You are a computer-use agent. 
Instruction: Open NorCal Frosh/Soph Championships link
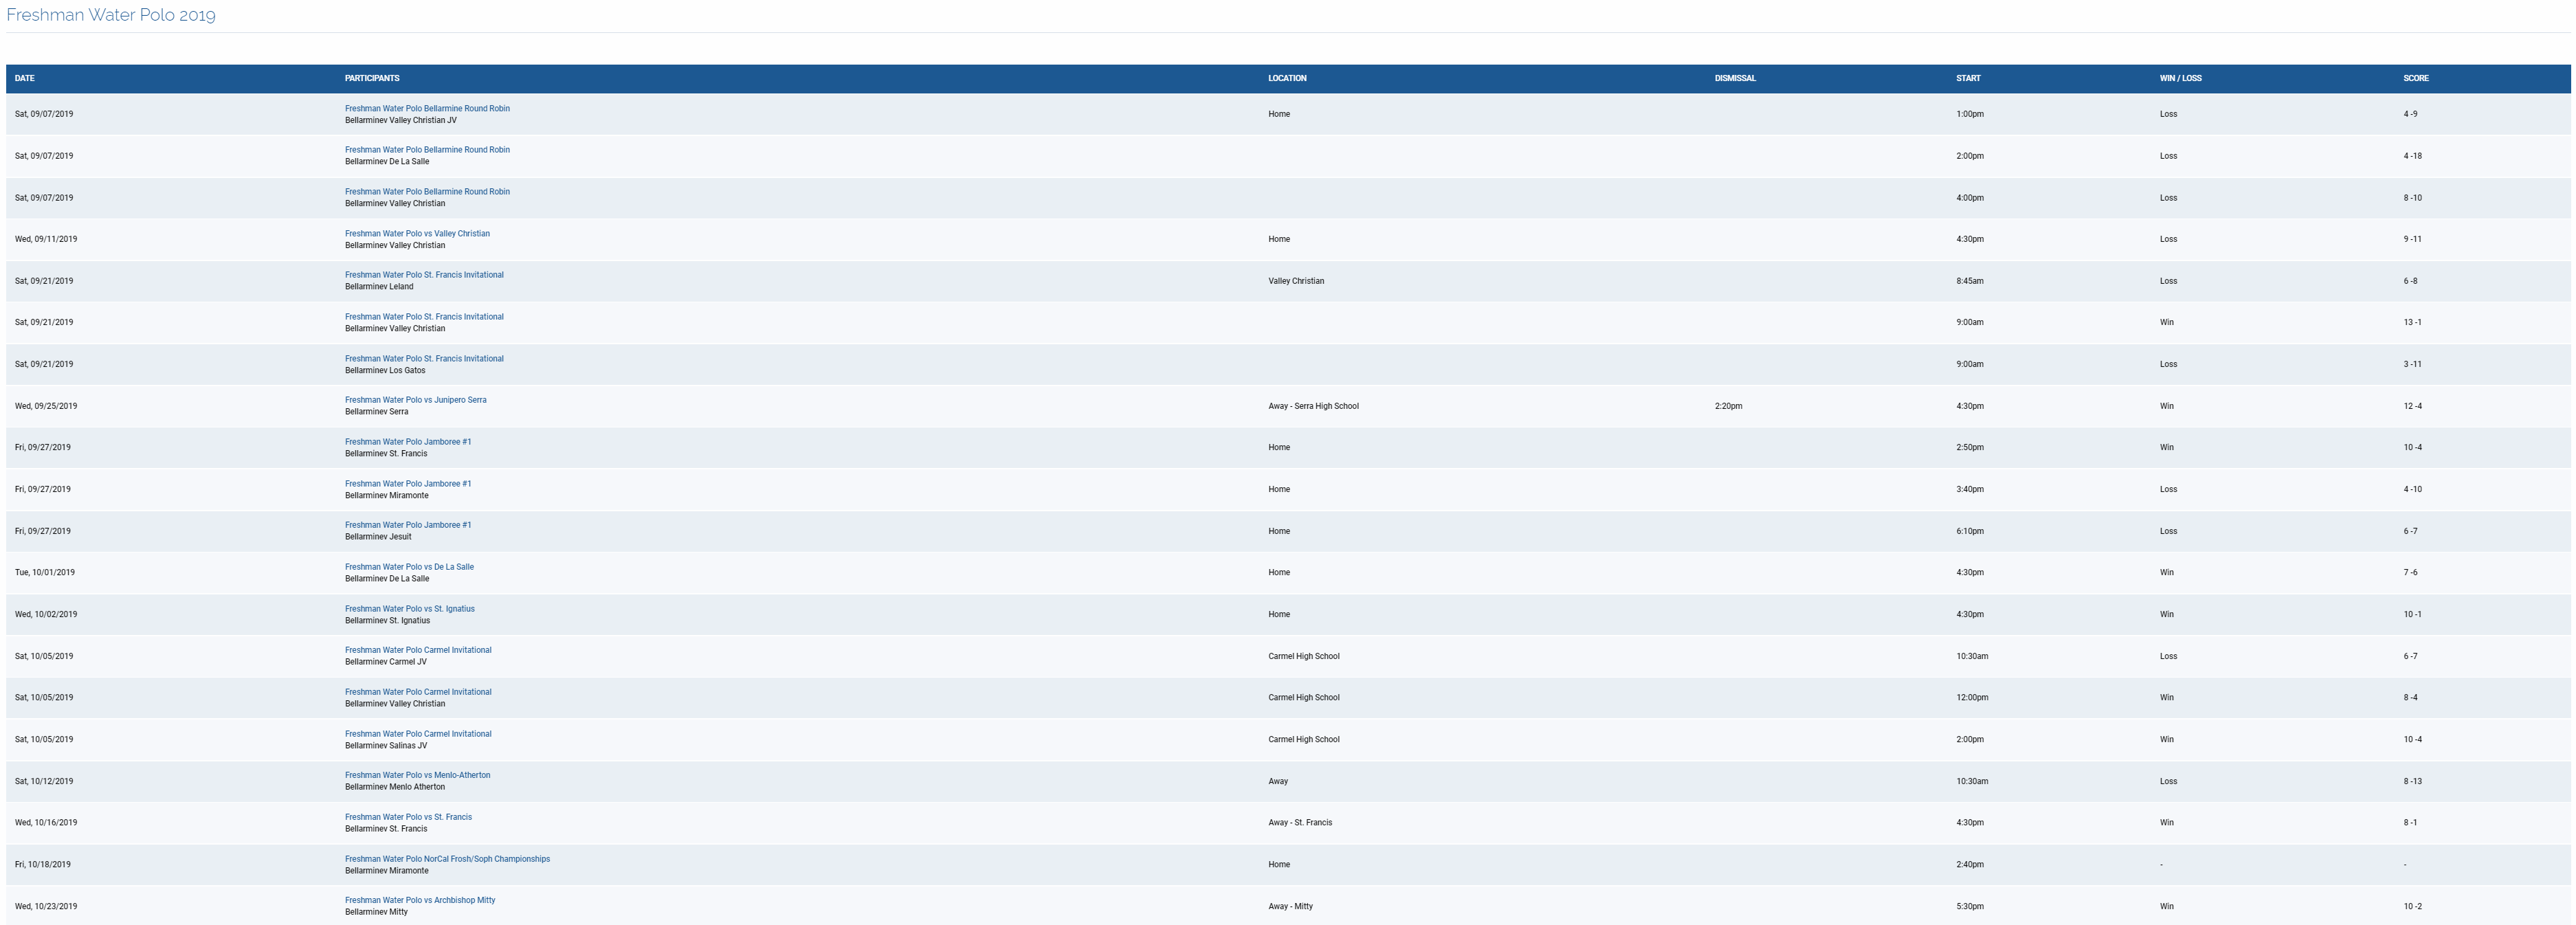(447, 859)
